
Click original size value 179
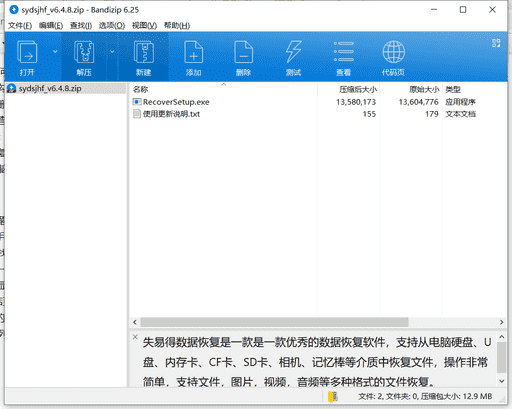(x=432, y=114)
